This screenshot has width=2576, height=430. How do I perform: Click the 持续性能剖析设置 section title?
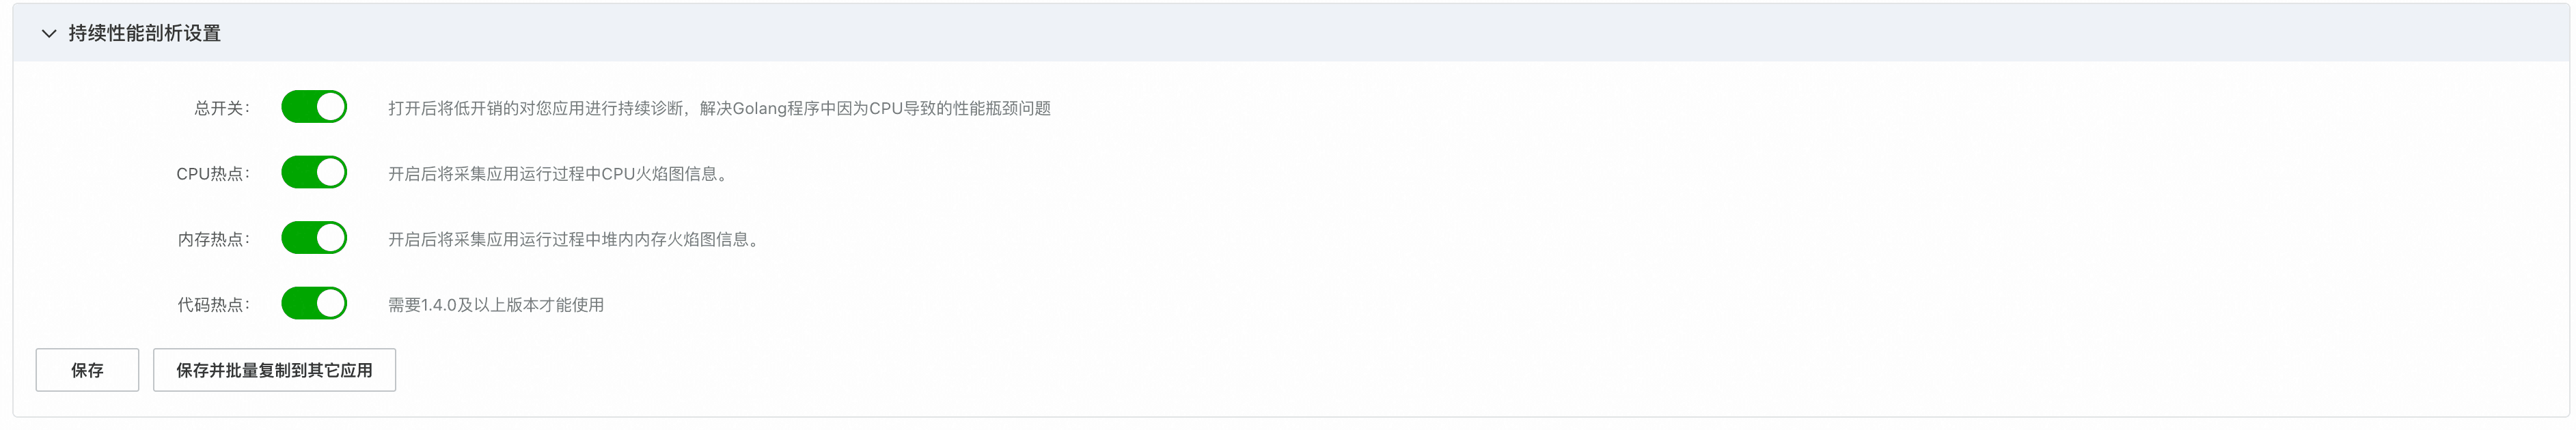pyautogui.click(x=144, y=34)
